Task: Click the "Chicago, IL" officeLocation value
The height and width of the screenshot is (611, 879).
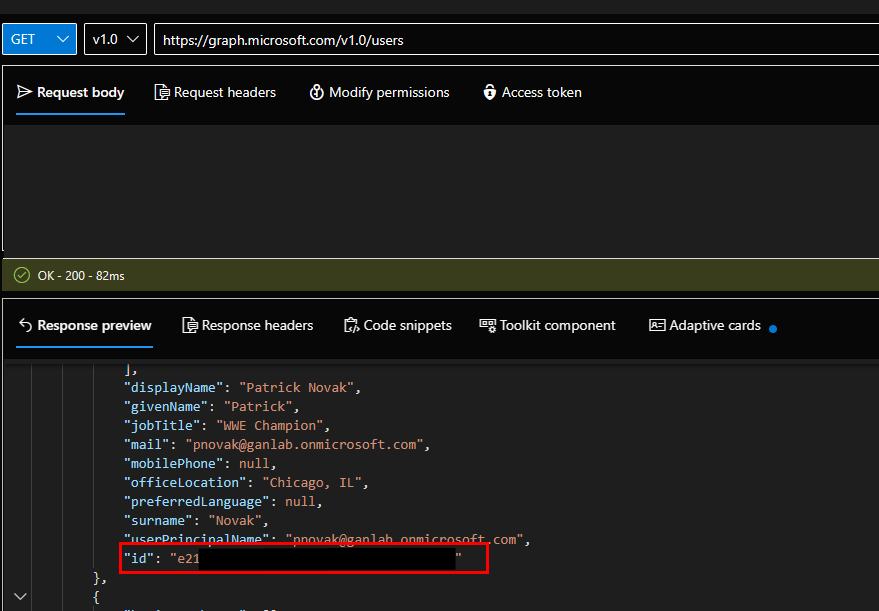Action: [315, 482]
